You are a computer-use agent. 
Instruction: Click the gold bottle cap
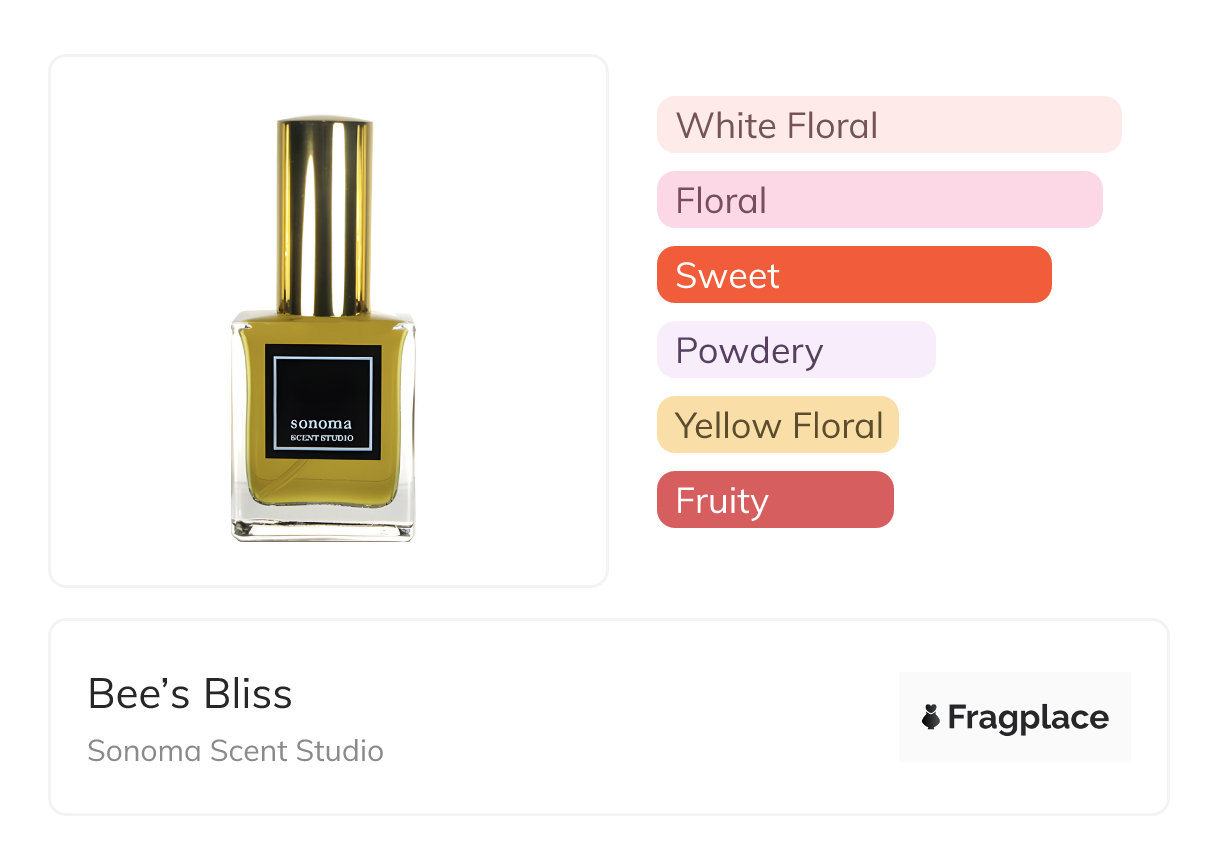coord(324,215)
